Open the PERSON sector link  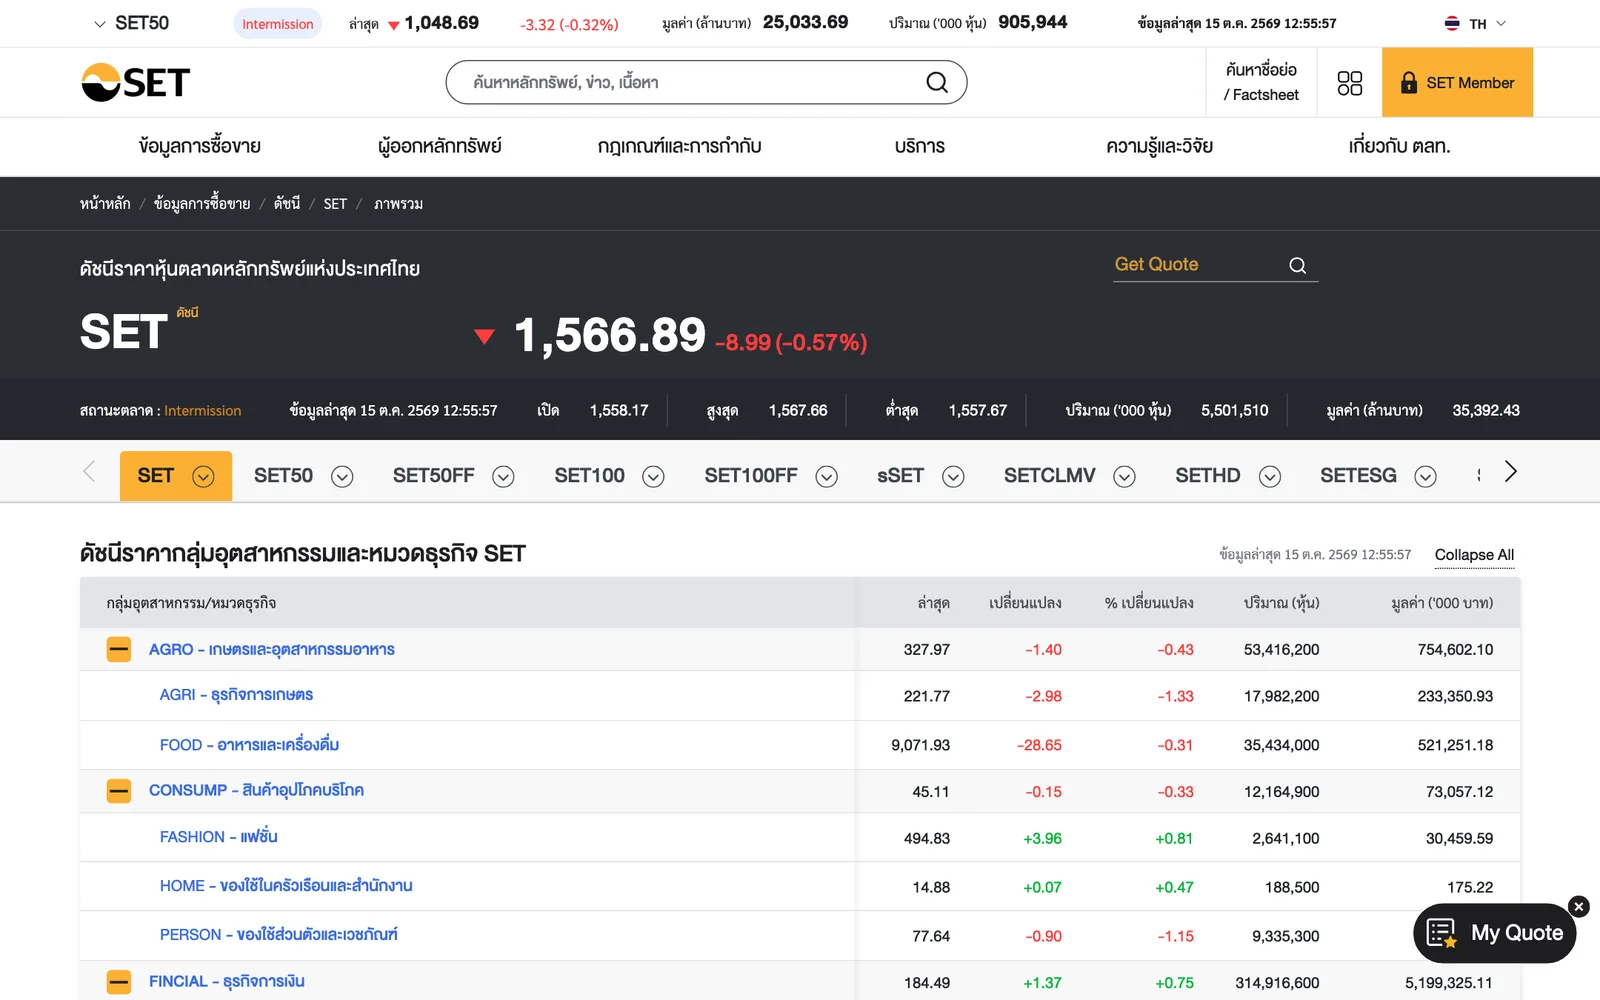[x=278, y=935]
